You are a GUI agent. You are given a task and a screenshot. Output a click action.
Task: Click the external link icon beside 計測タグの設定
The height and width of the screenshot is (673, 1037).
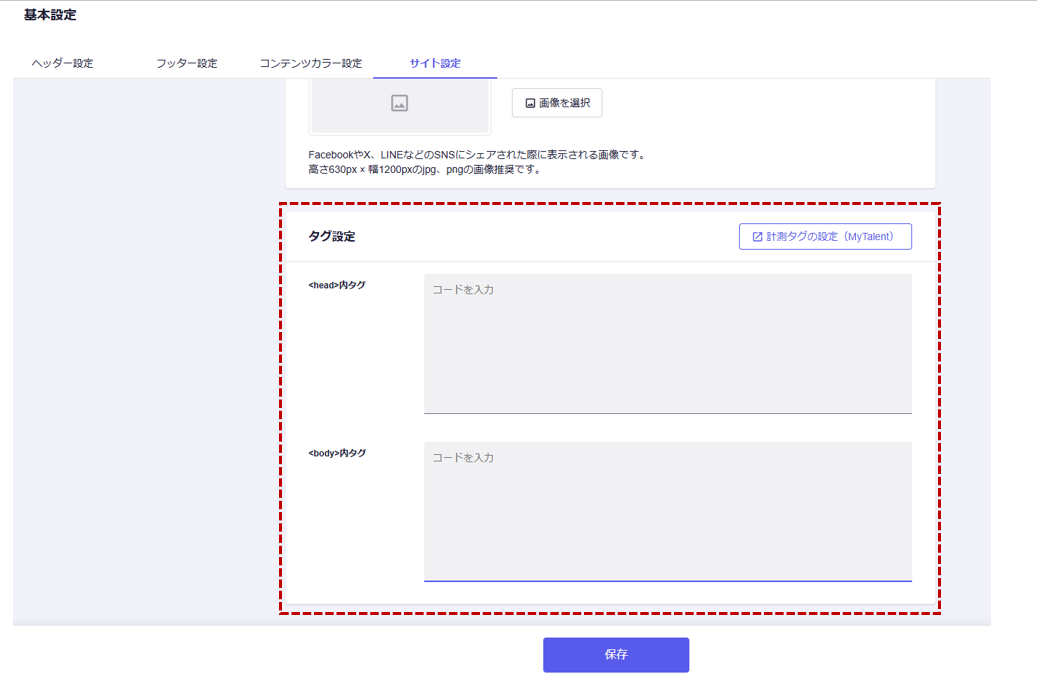click(757, 237)
